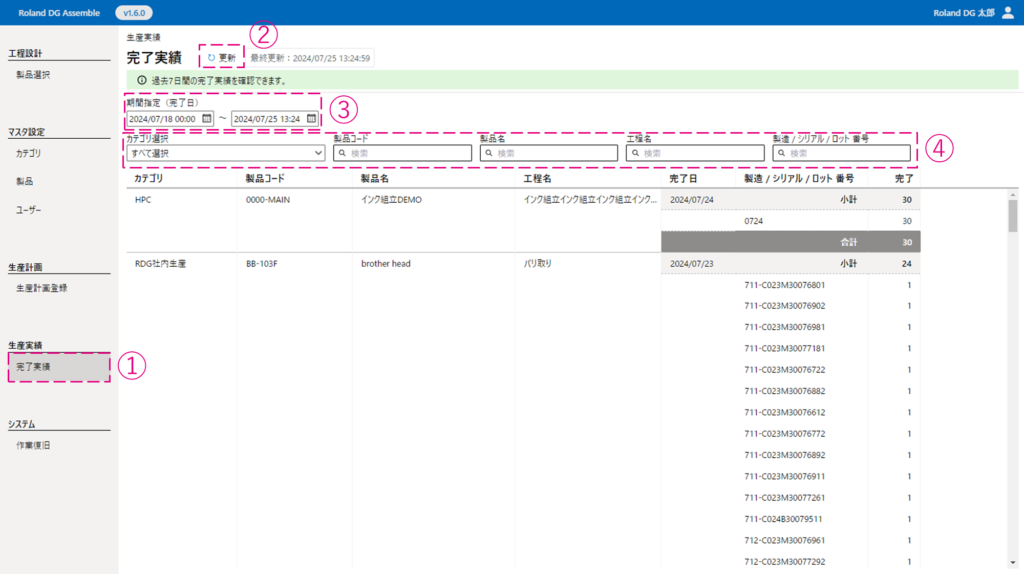Open the start date calendar picker icon
The image size is (1024, 574).
point(207,118)
